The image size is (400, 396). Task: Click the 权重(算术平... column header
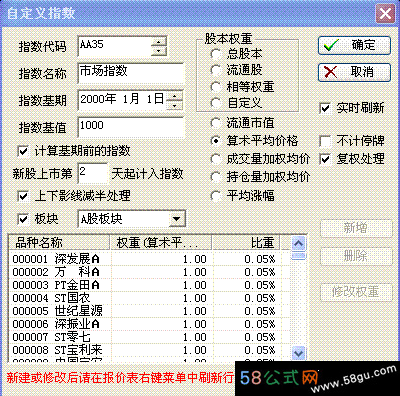161,242
